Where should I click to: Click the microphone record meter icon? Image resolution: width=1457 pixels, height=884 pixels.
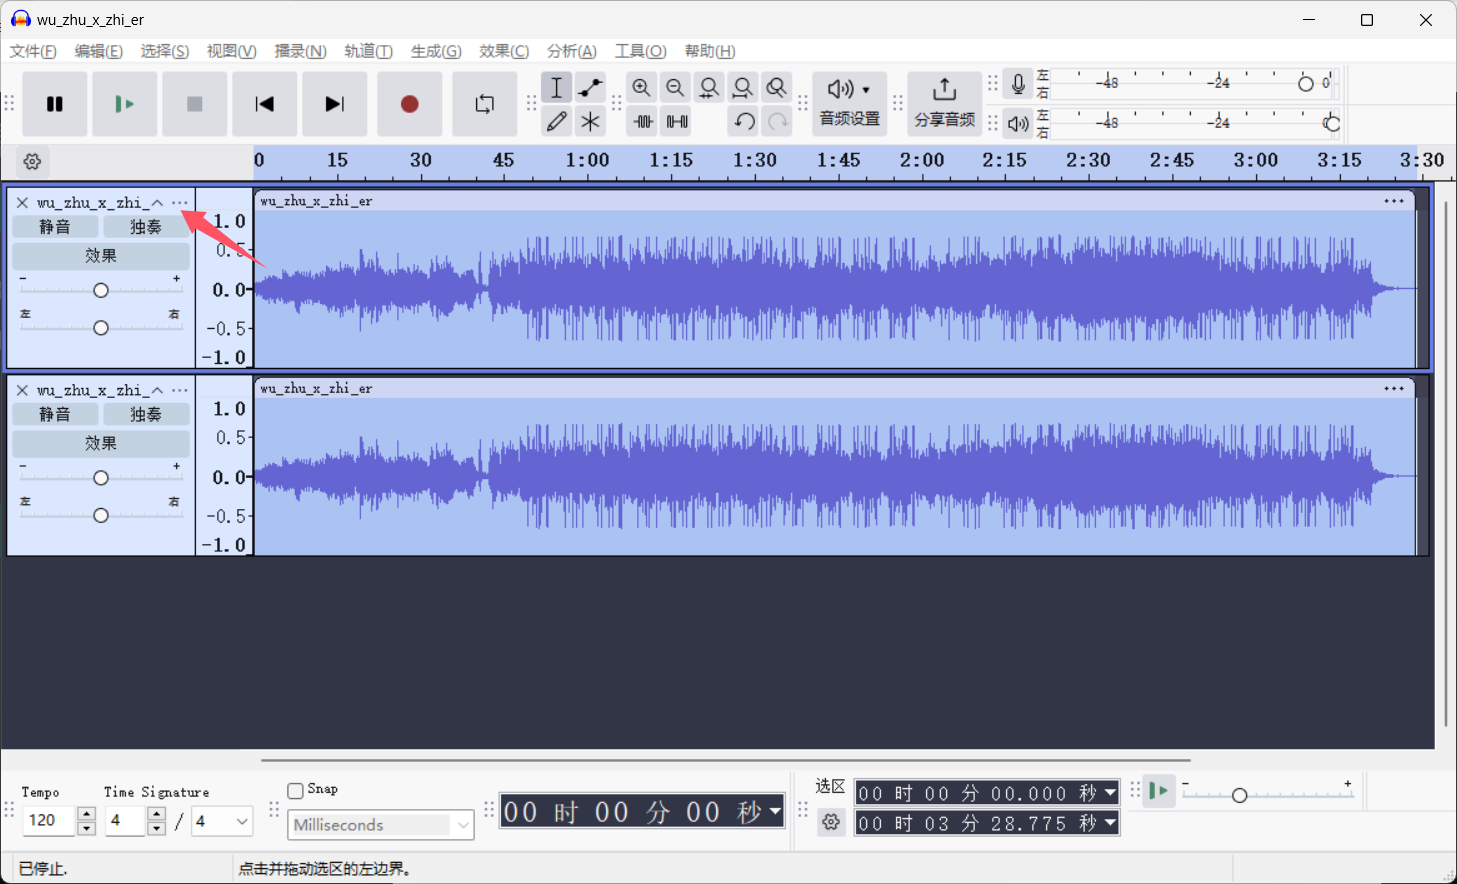click(1018, 84)
